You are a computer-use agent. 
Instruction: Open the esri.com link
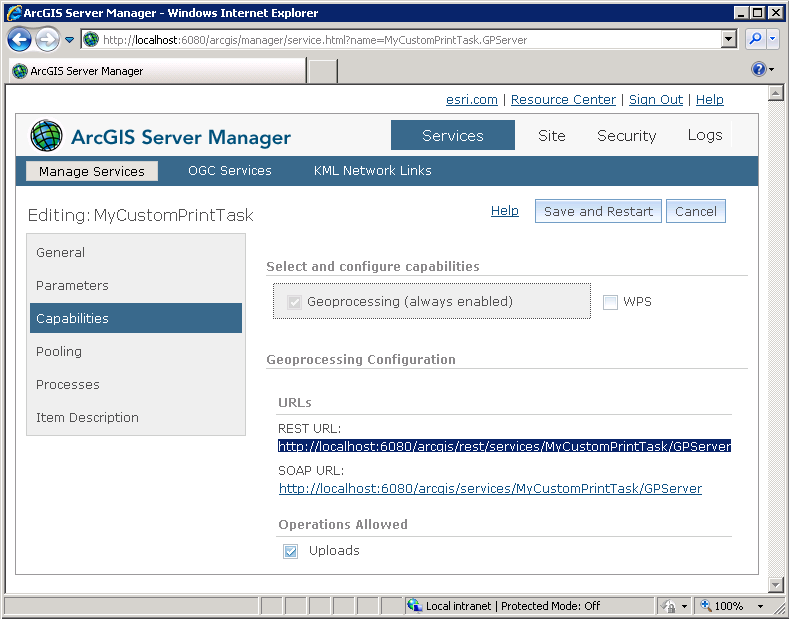(x=471, y=100)
